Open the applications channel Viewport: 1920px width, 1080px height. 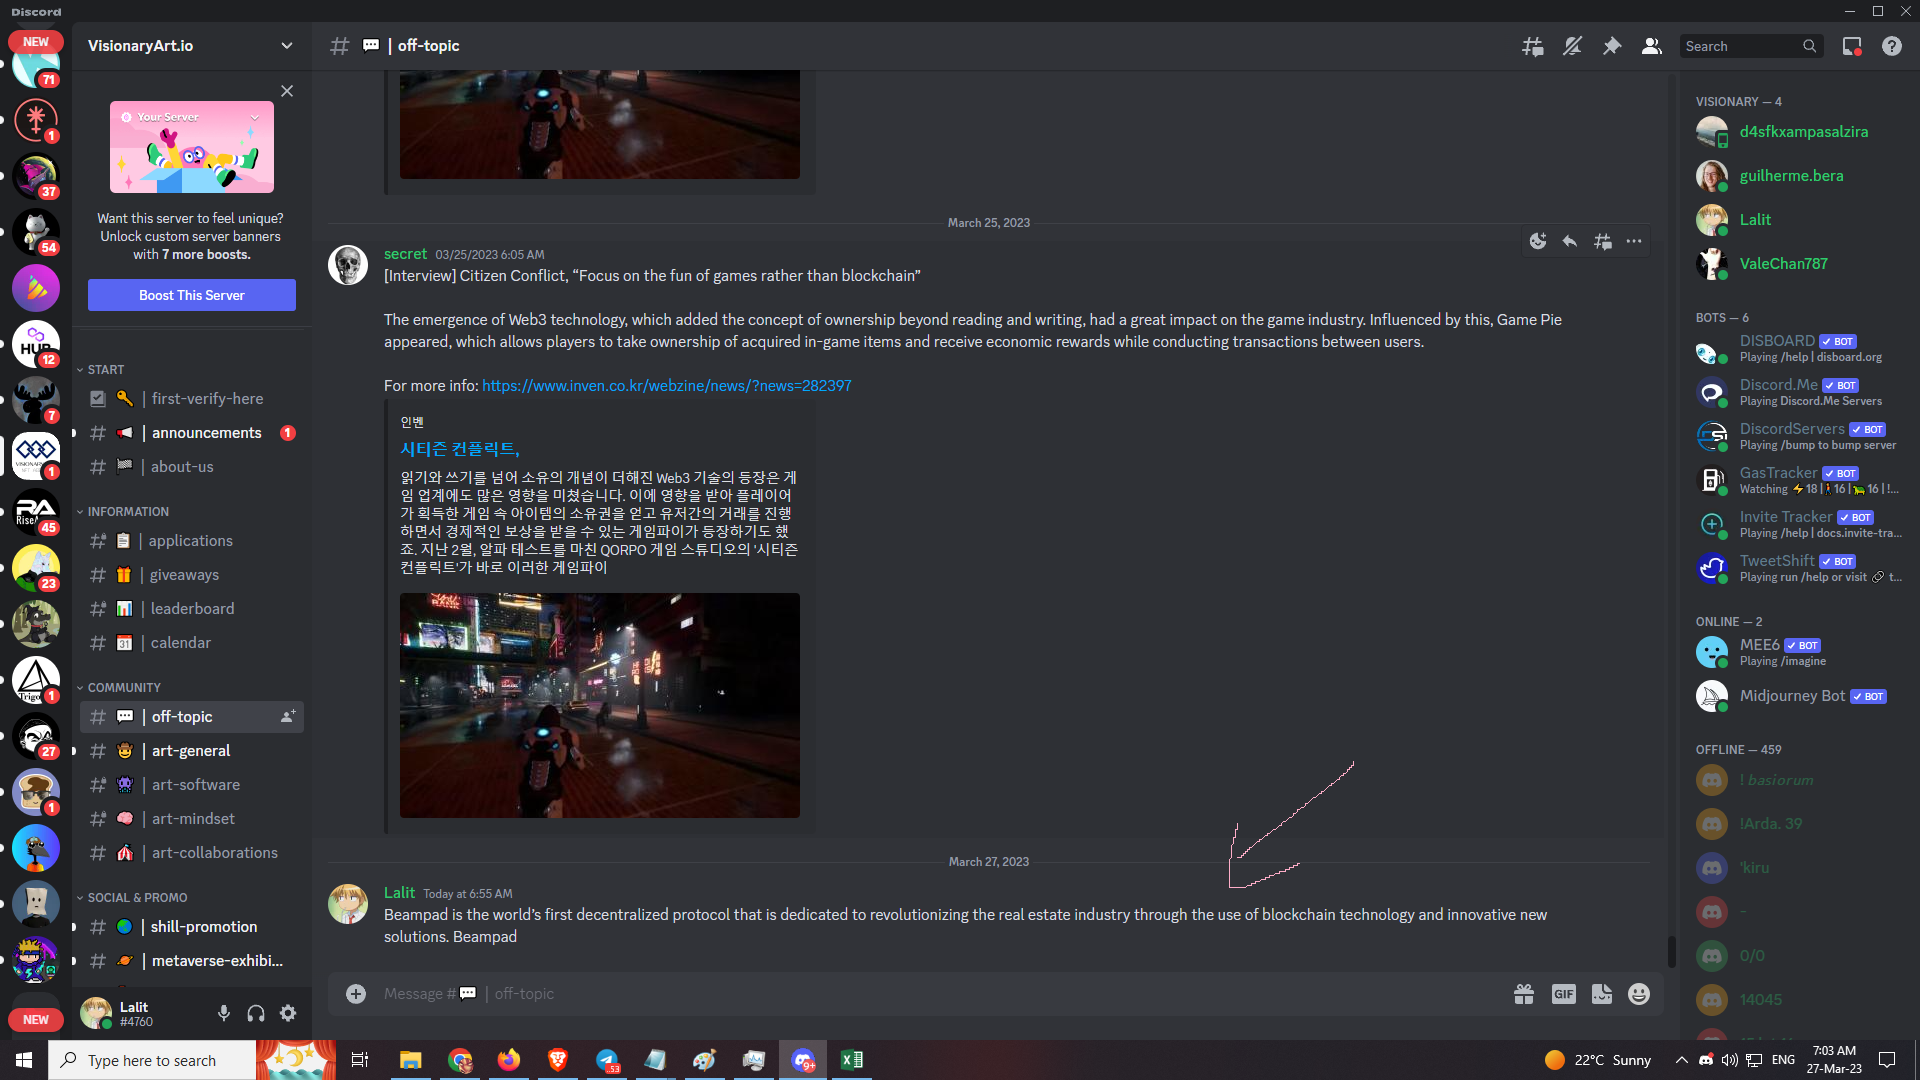pos(192,541)
